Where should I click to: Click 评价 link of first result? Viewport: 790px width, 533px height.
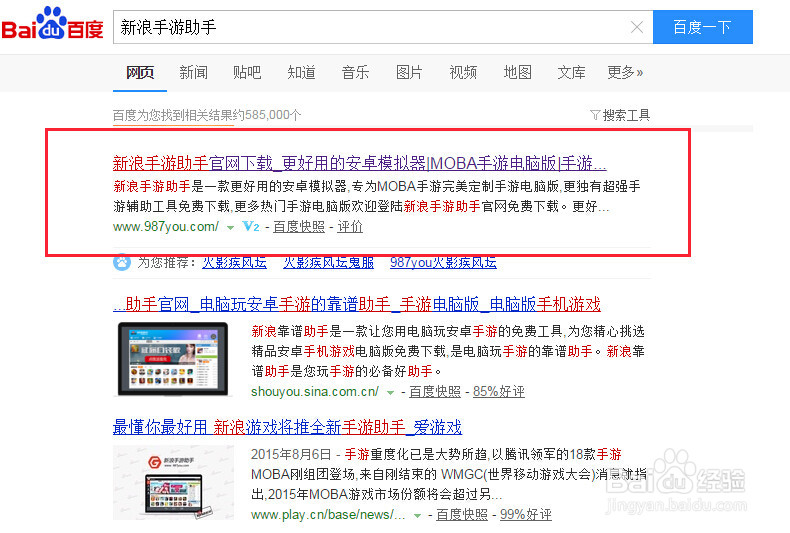(x=350, y=227)
